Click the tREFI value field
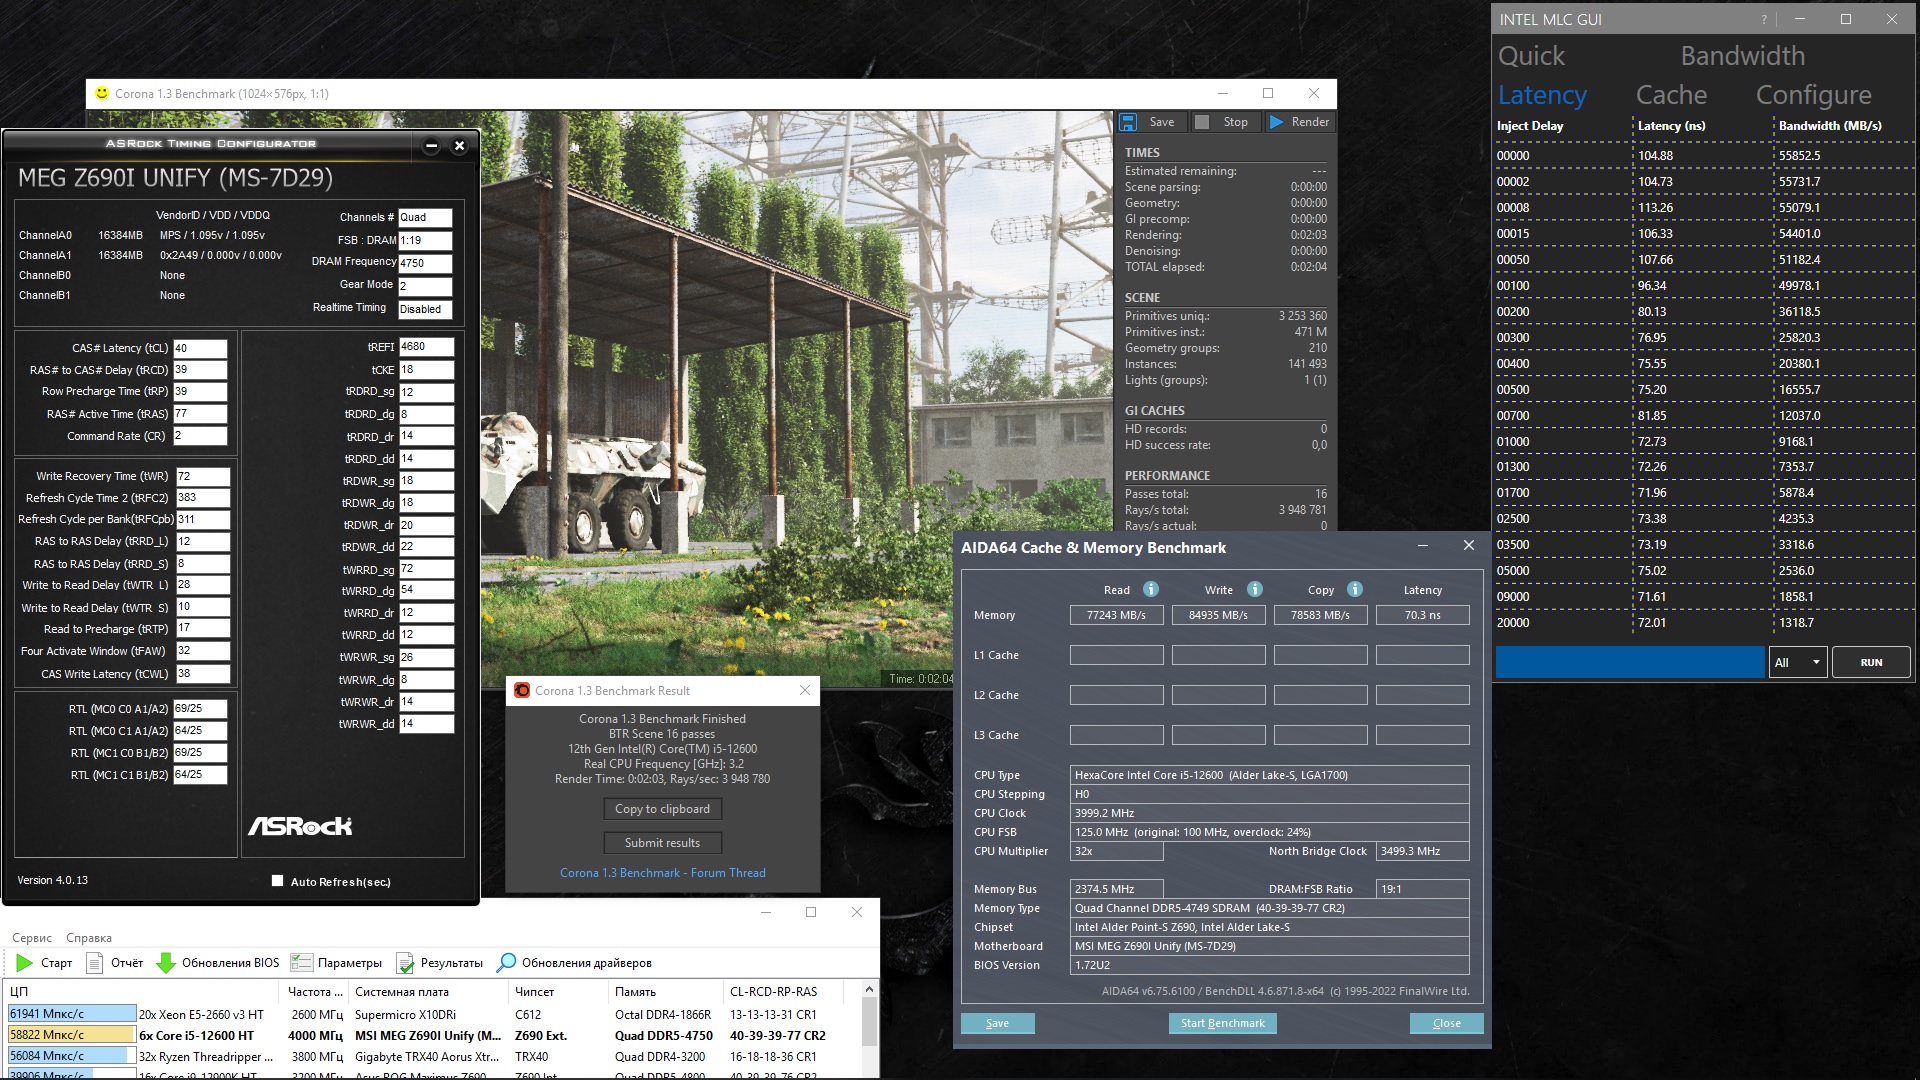 425,347
